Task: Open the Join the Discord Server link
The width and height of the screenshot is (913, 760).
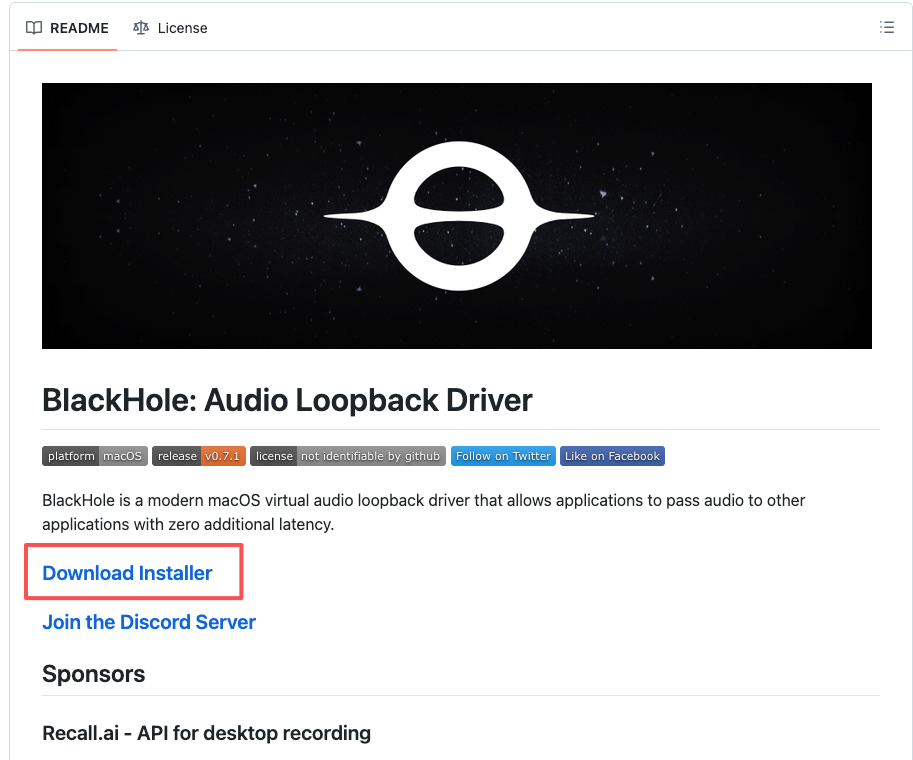Action: pos(149,622)
